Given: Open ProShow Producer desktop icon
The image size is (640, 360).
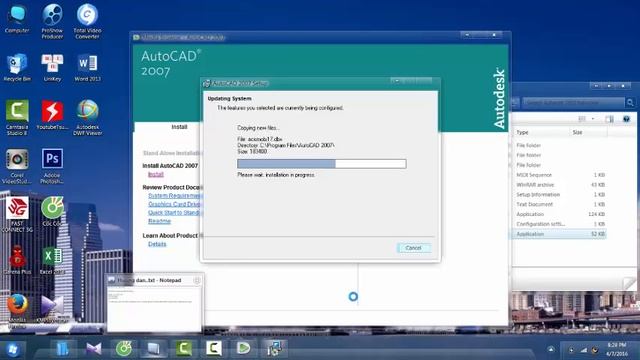Looking at the screenshot, I should [52, 21].
